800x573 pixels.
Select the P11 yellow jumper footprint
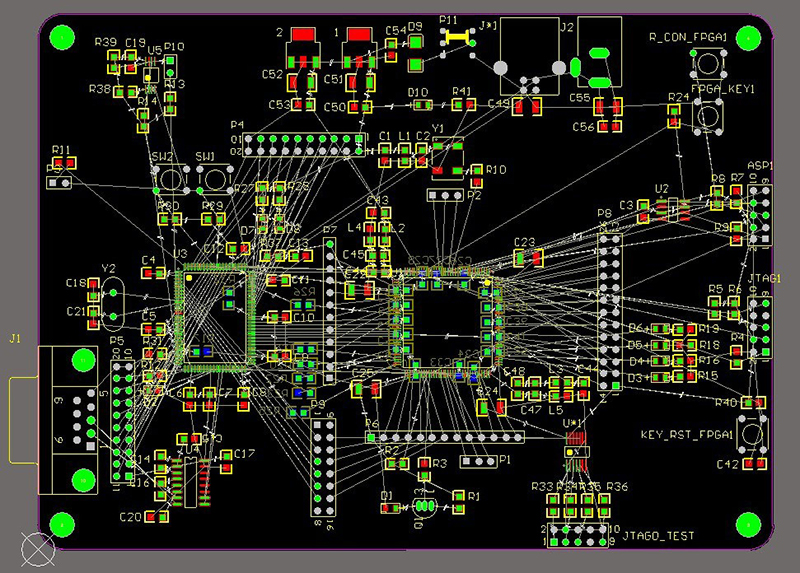(455, 38)
